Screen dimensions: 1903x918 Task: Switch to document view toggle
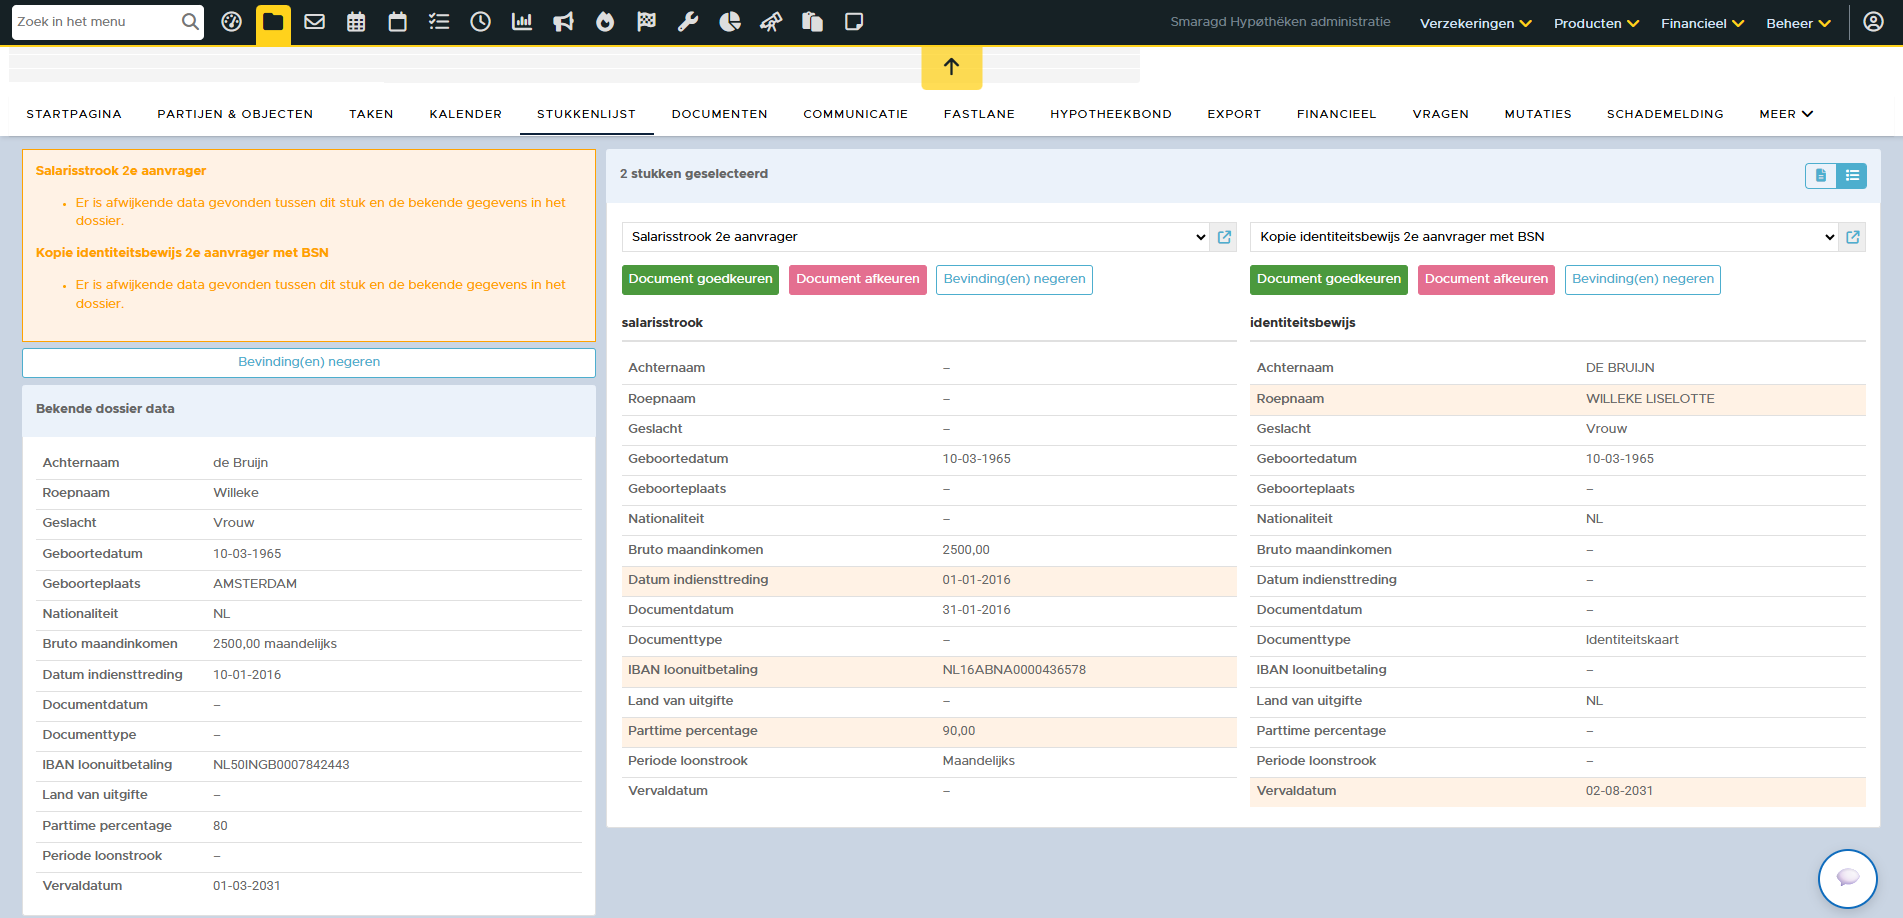[1820, 175]
